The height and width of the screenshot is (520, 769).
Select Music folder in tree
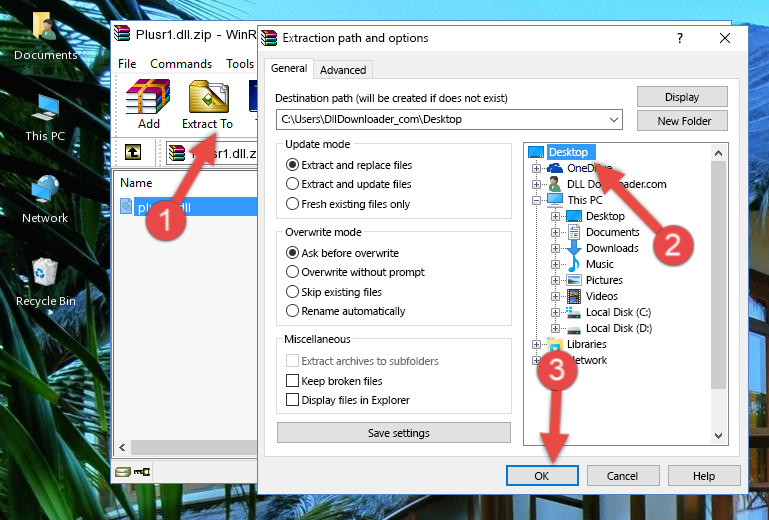coord(599,264)
